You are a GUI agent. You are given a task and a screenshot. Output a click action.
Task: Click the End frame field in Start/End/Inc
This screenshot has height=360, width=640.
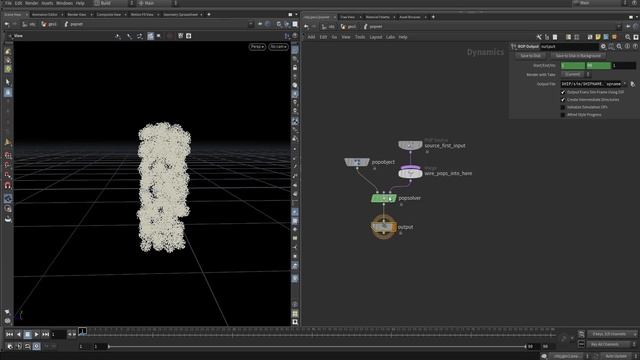click(x=598, y=65)
